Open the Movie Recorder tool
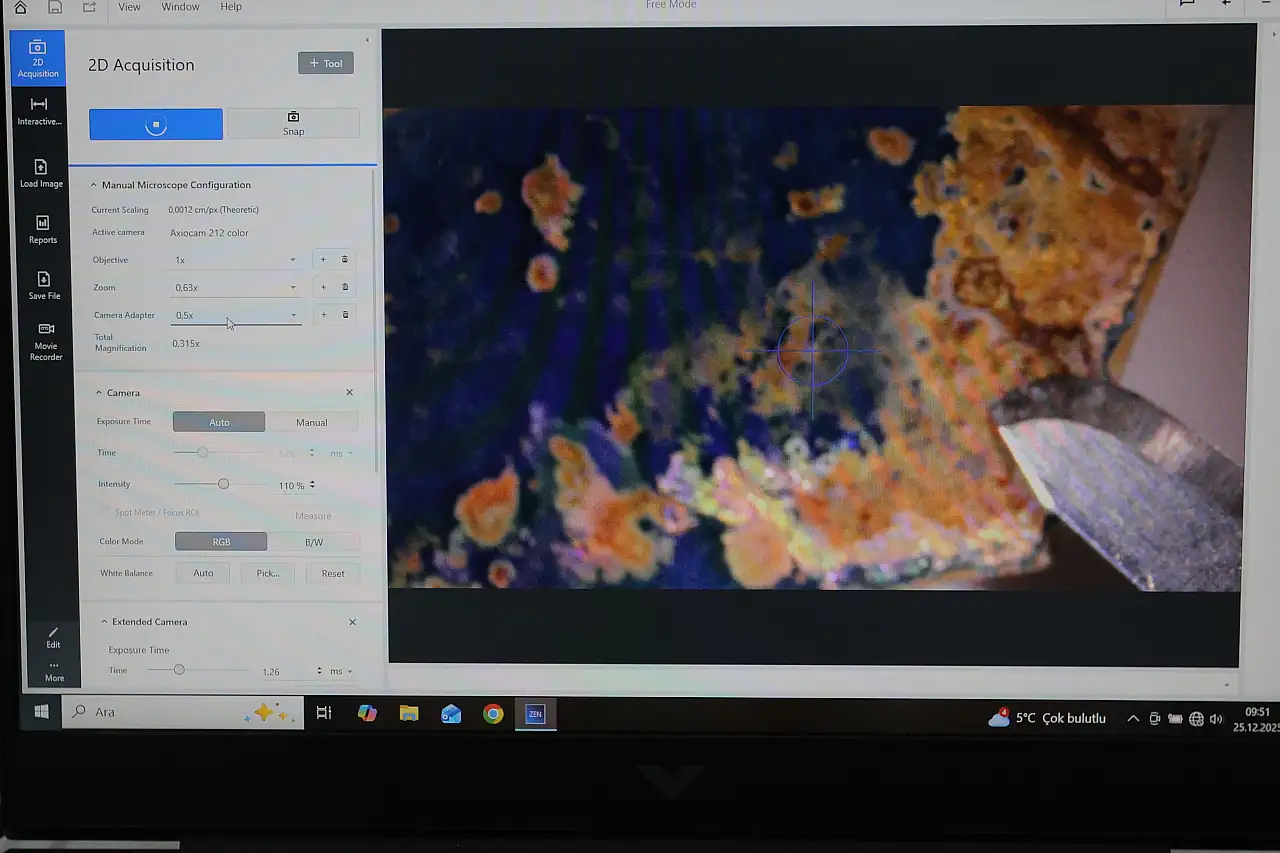Viewport: 1280px width, 853px height. (x=46, y=340)
